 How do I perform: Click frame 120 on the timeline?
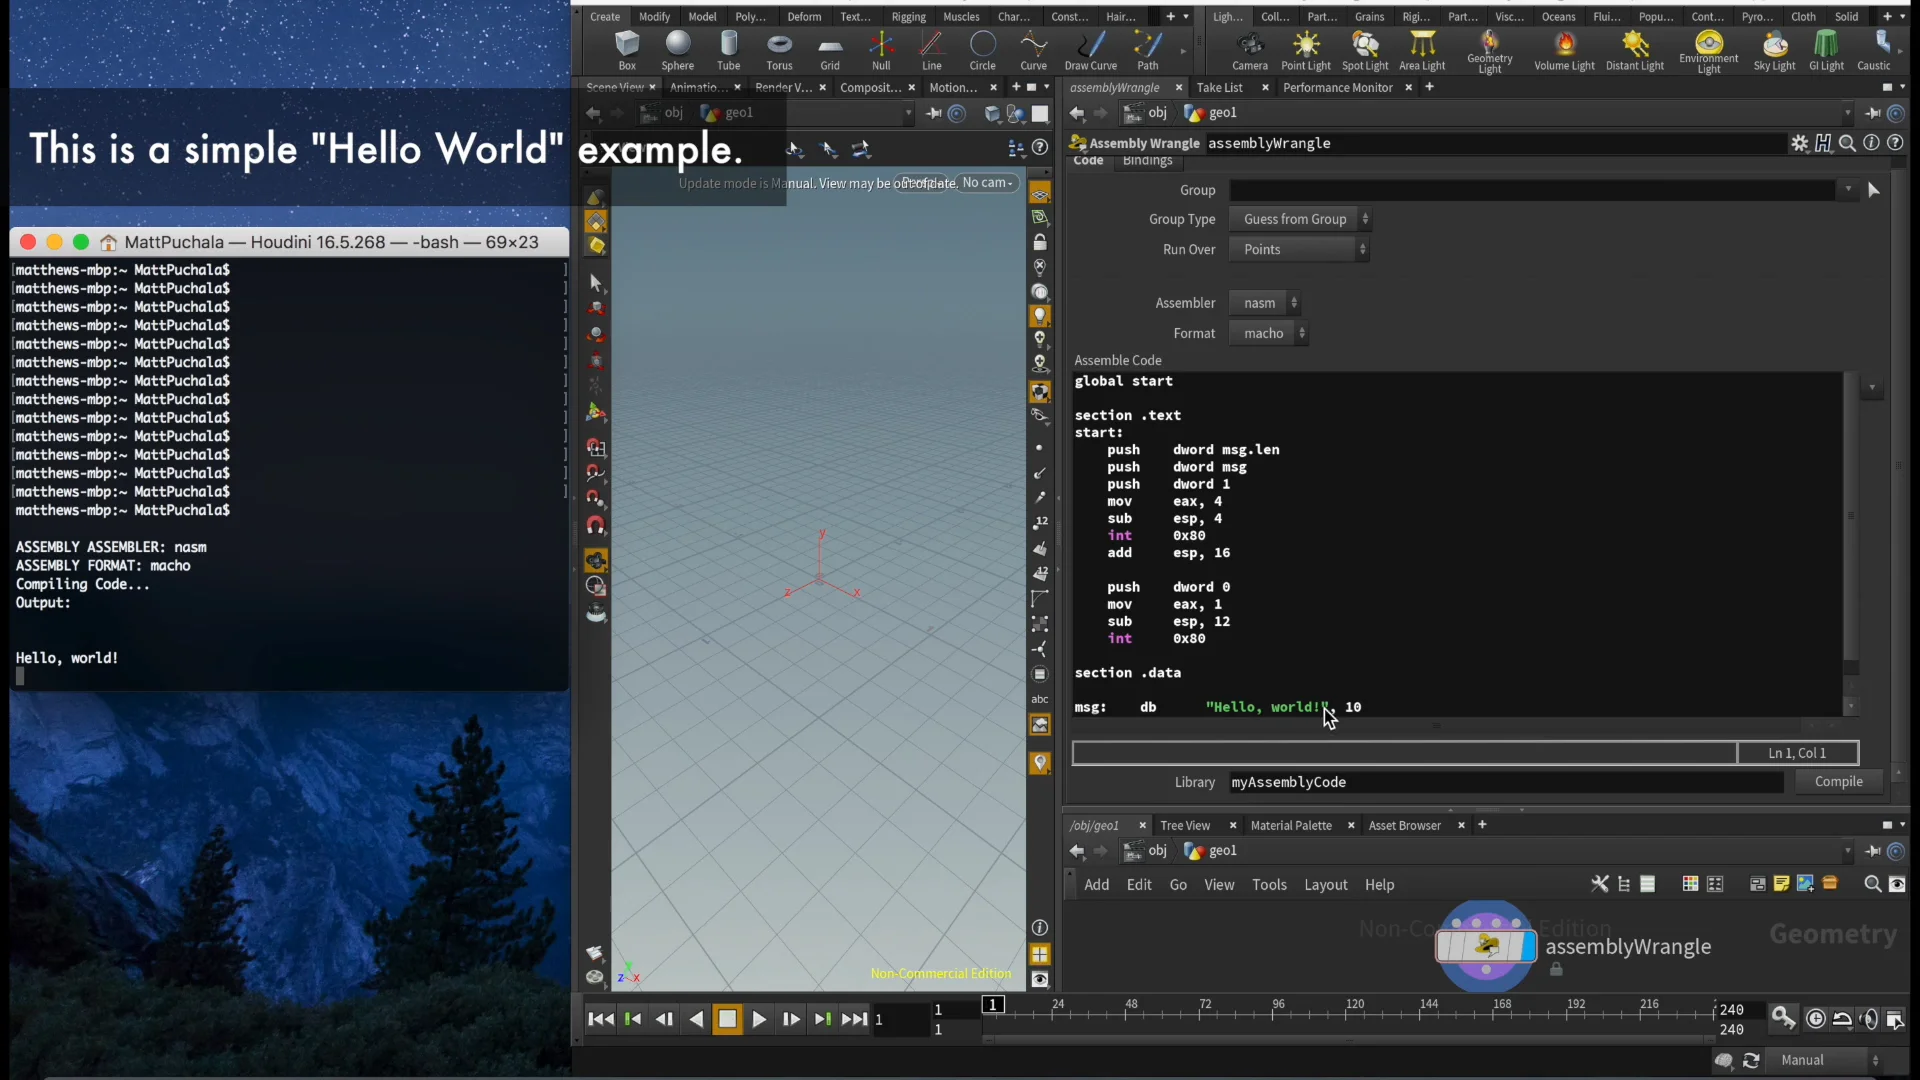tap(1355, 1004)
